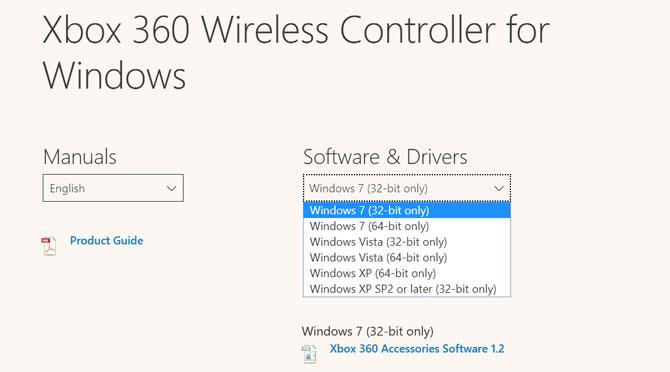This screenshot has height=372, width=670.
Task: Click the Xbox 360 Wireless Controller title line
Action: [296, 29]
